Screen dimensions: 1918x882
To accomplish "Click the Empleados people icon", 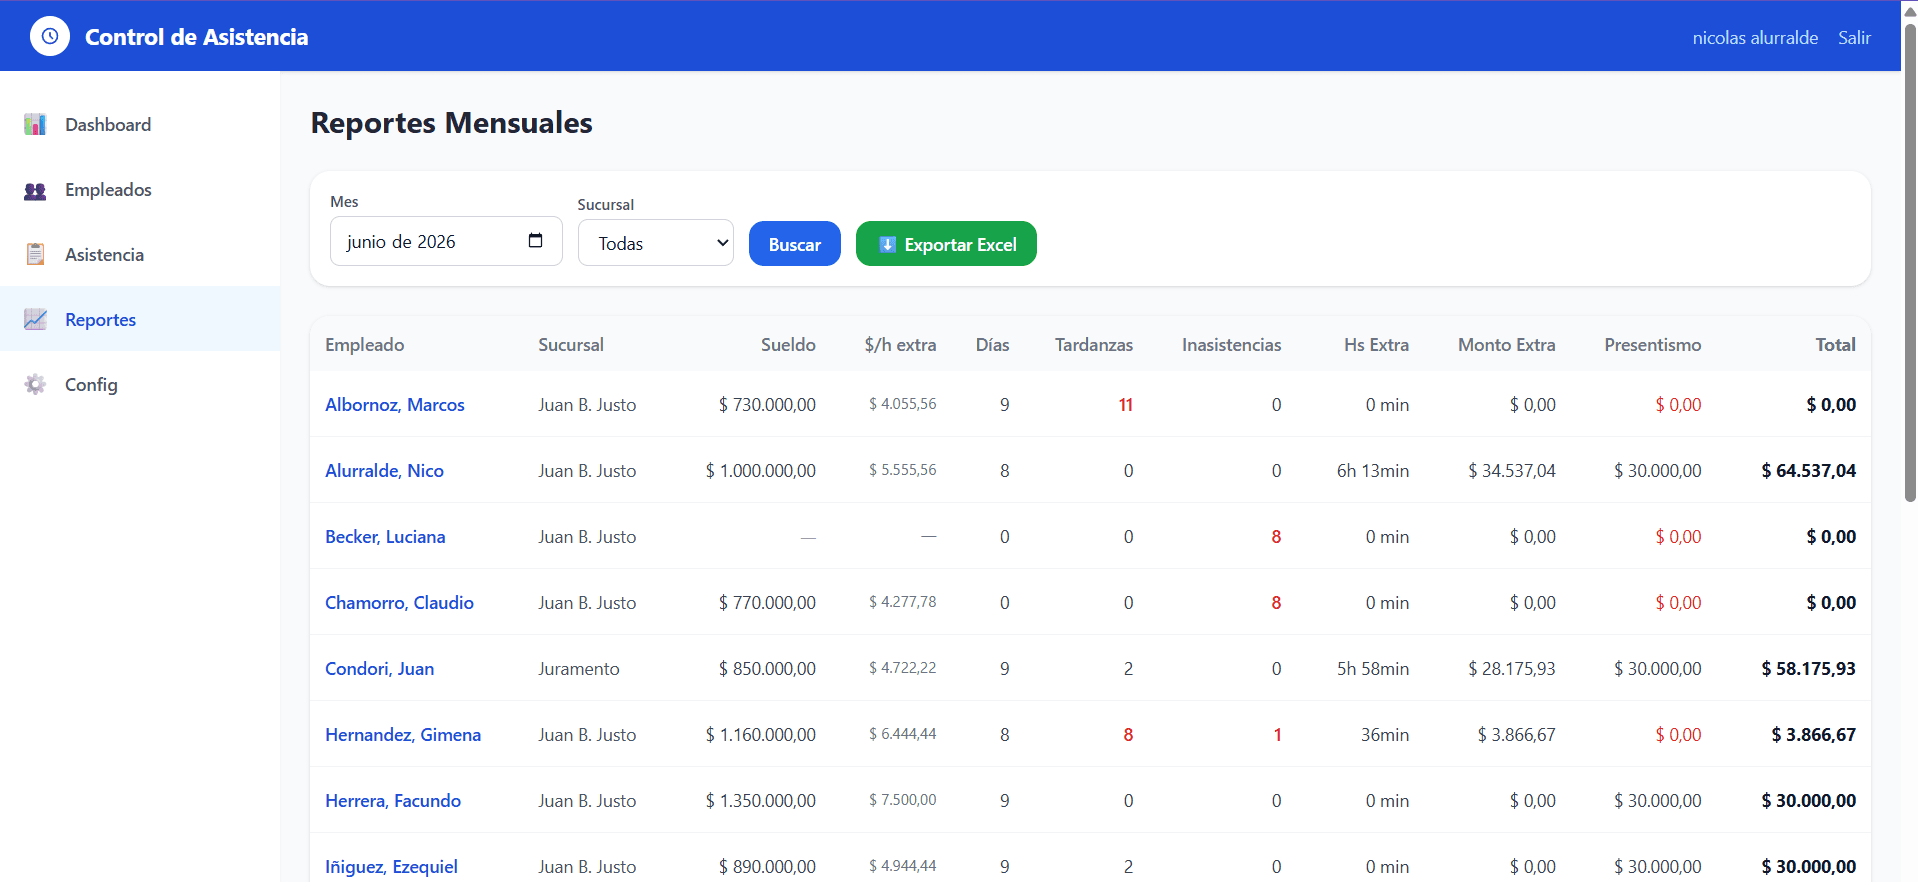I will pos(35,190).
